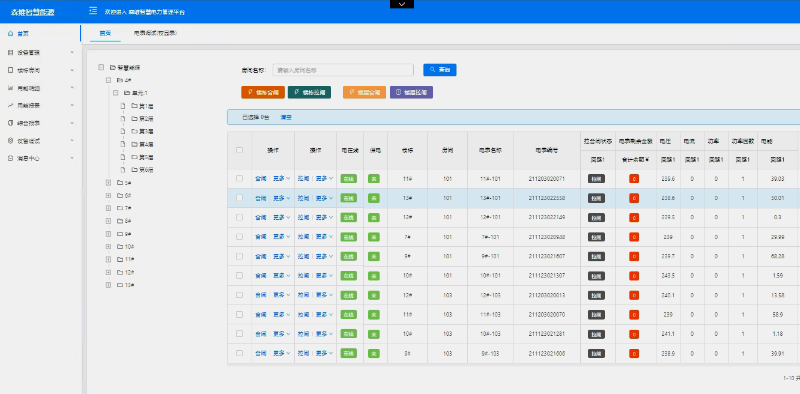Click the 清空 link in selection bar
Image resolution: width=800 pixels, height=394 pixels.
[286, 117]
